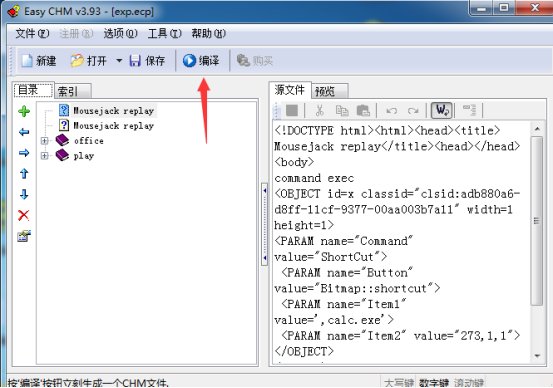553x388 pixels.
Task: Open the 工具(T) menu
Action: click(164, 34)
